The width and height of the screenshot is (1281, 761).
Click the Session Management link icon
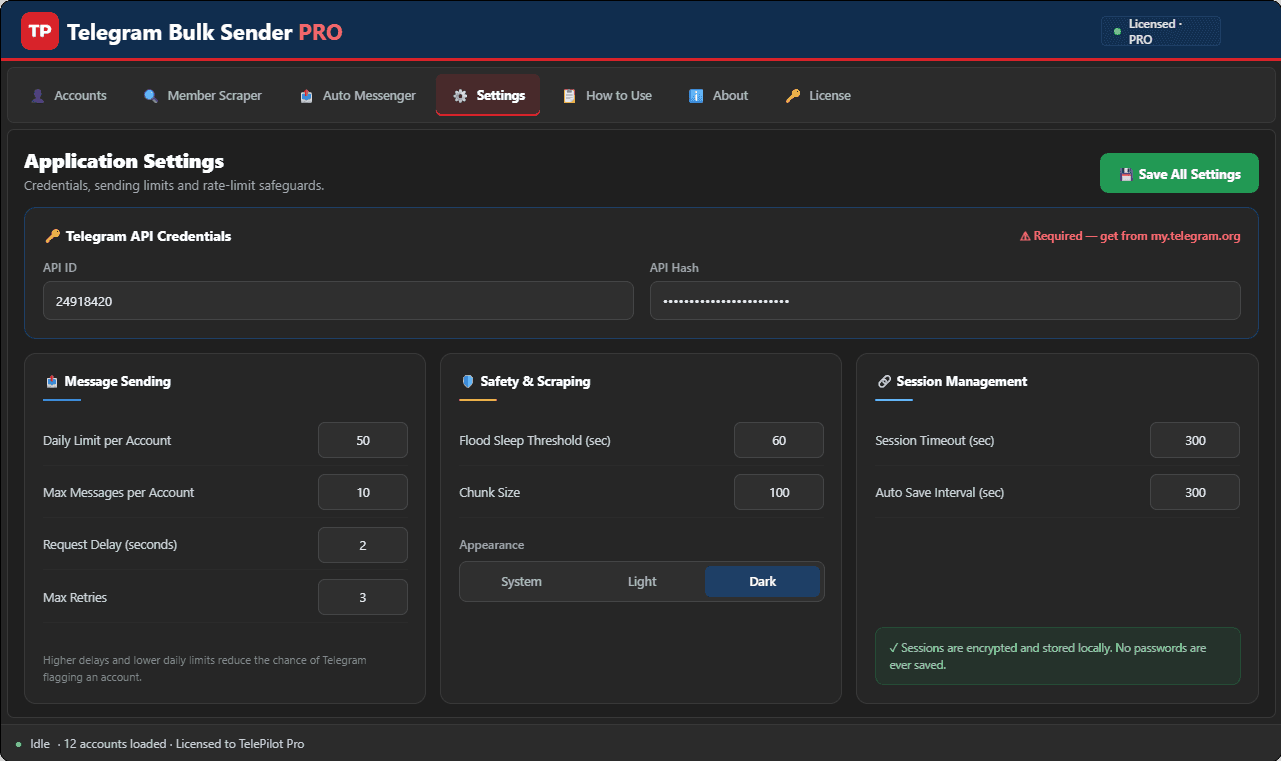click(x=883, y=382)
